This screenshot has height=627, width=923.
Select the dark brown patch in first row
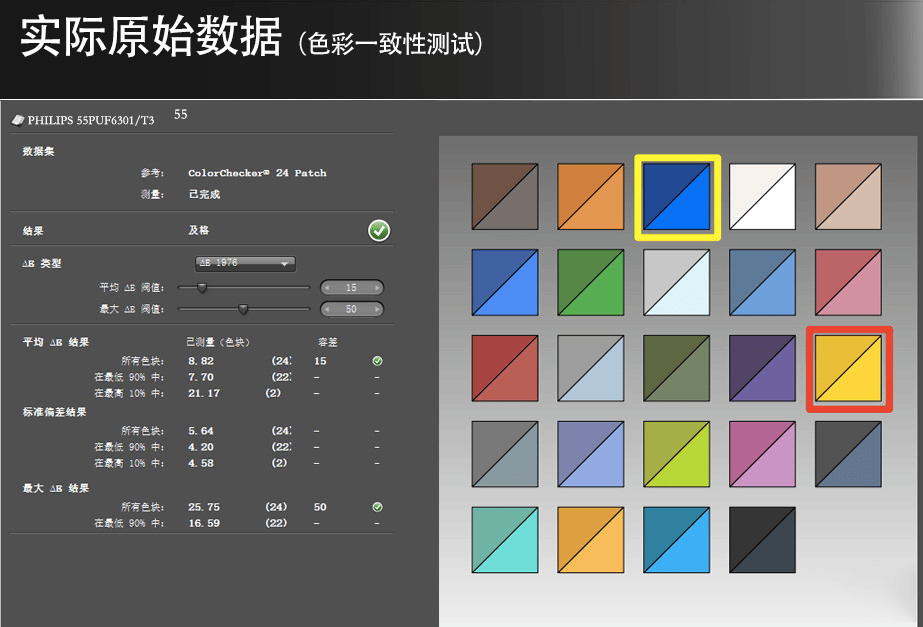505,197
